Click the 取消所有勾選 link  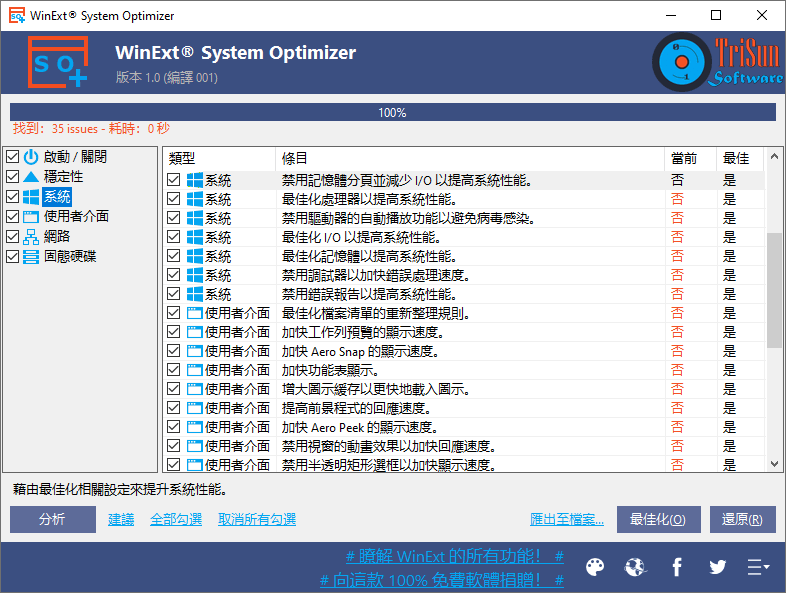point(257,519)
